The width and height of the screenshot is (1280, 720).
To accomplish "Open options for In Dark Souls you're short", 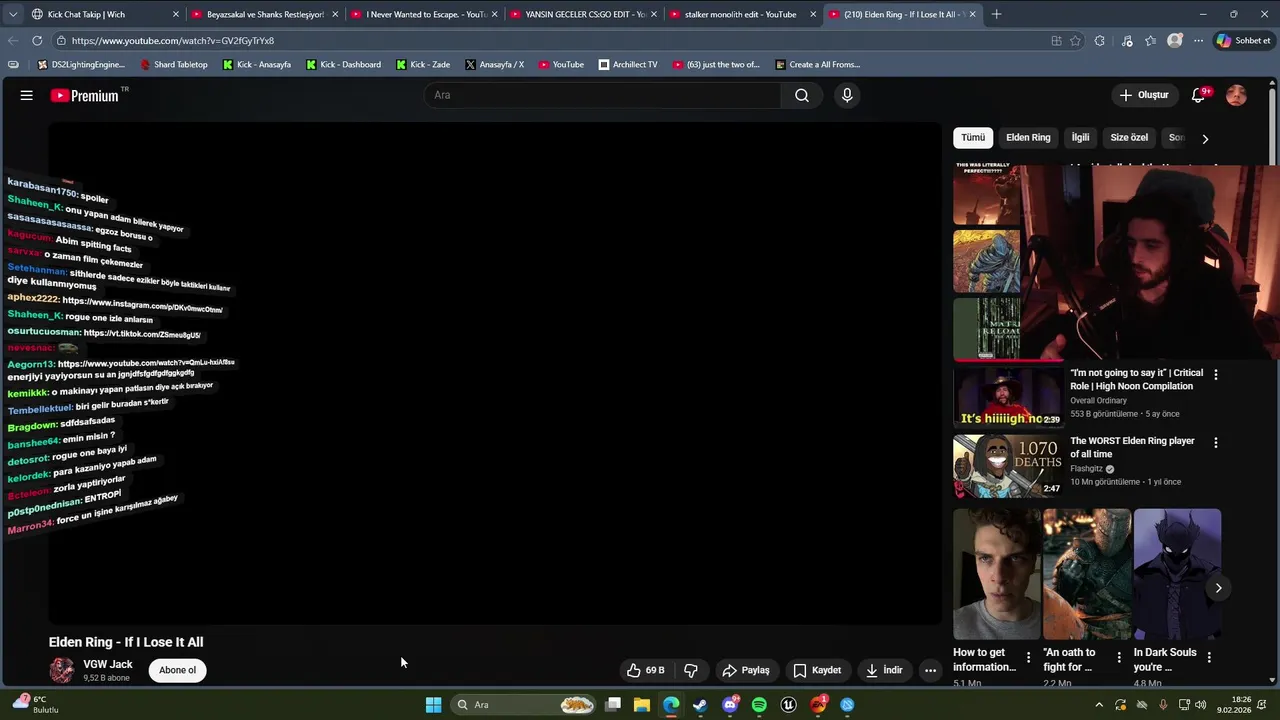I will (1209, 657).
